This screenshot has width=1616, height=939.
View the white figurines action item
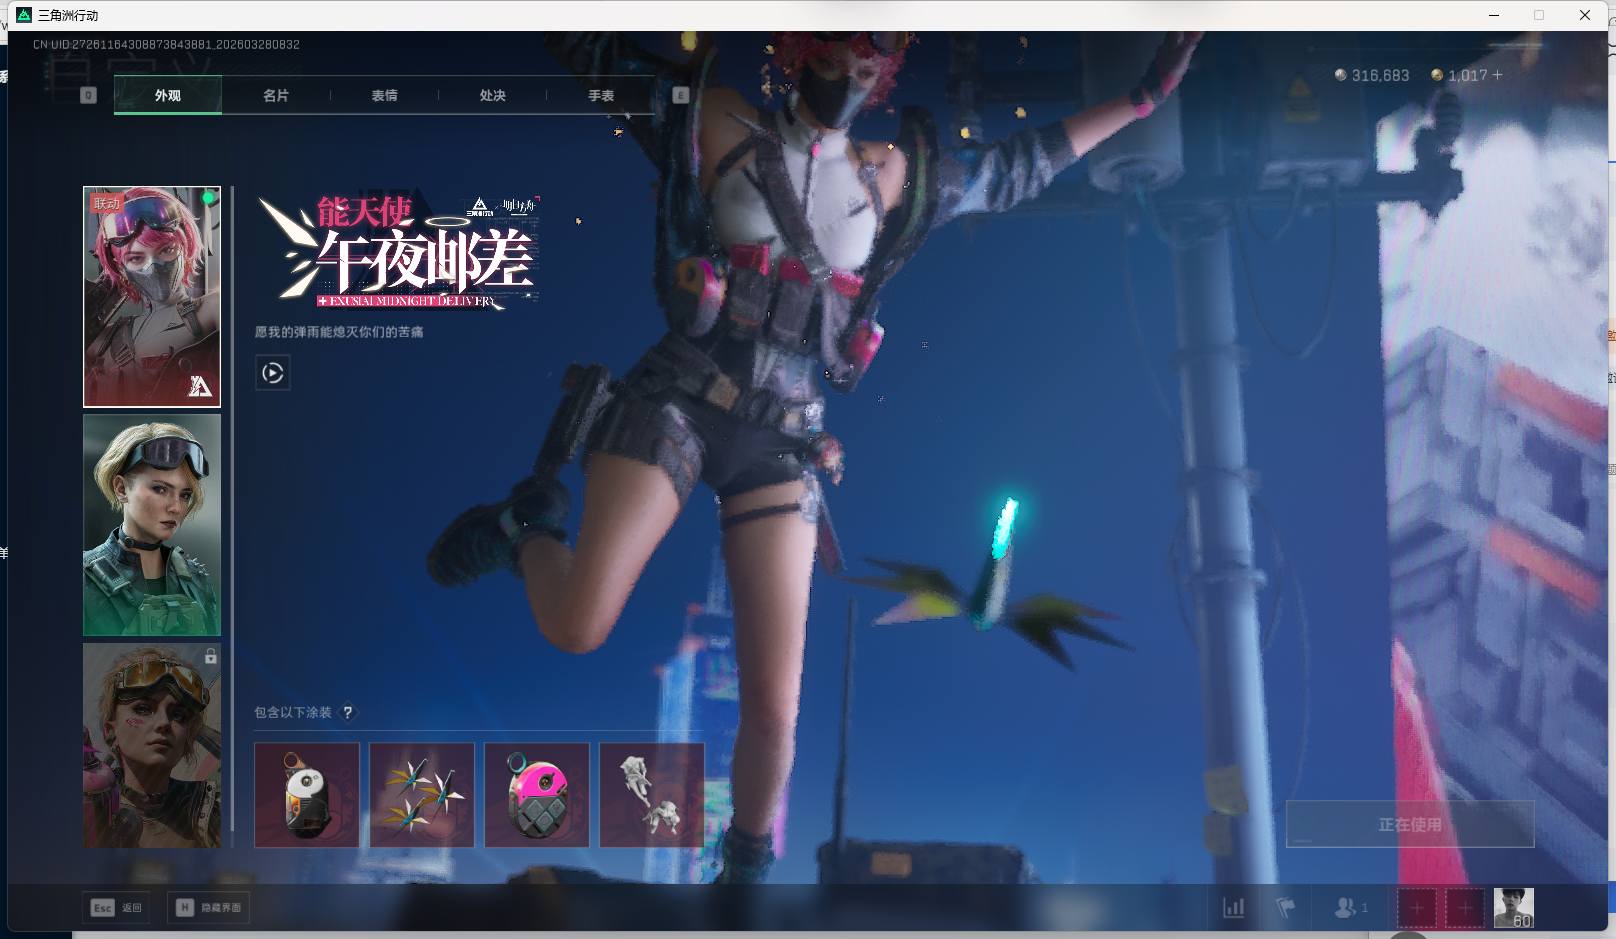(652, 795)
